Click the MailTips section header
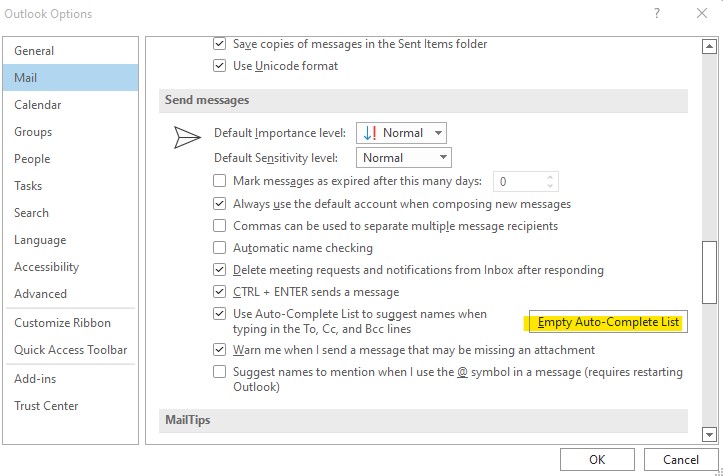Viewport: 723px width, 476px height. point(423,420)
